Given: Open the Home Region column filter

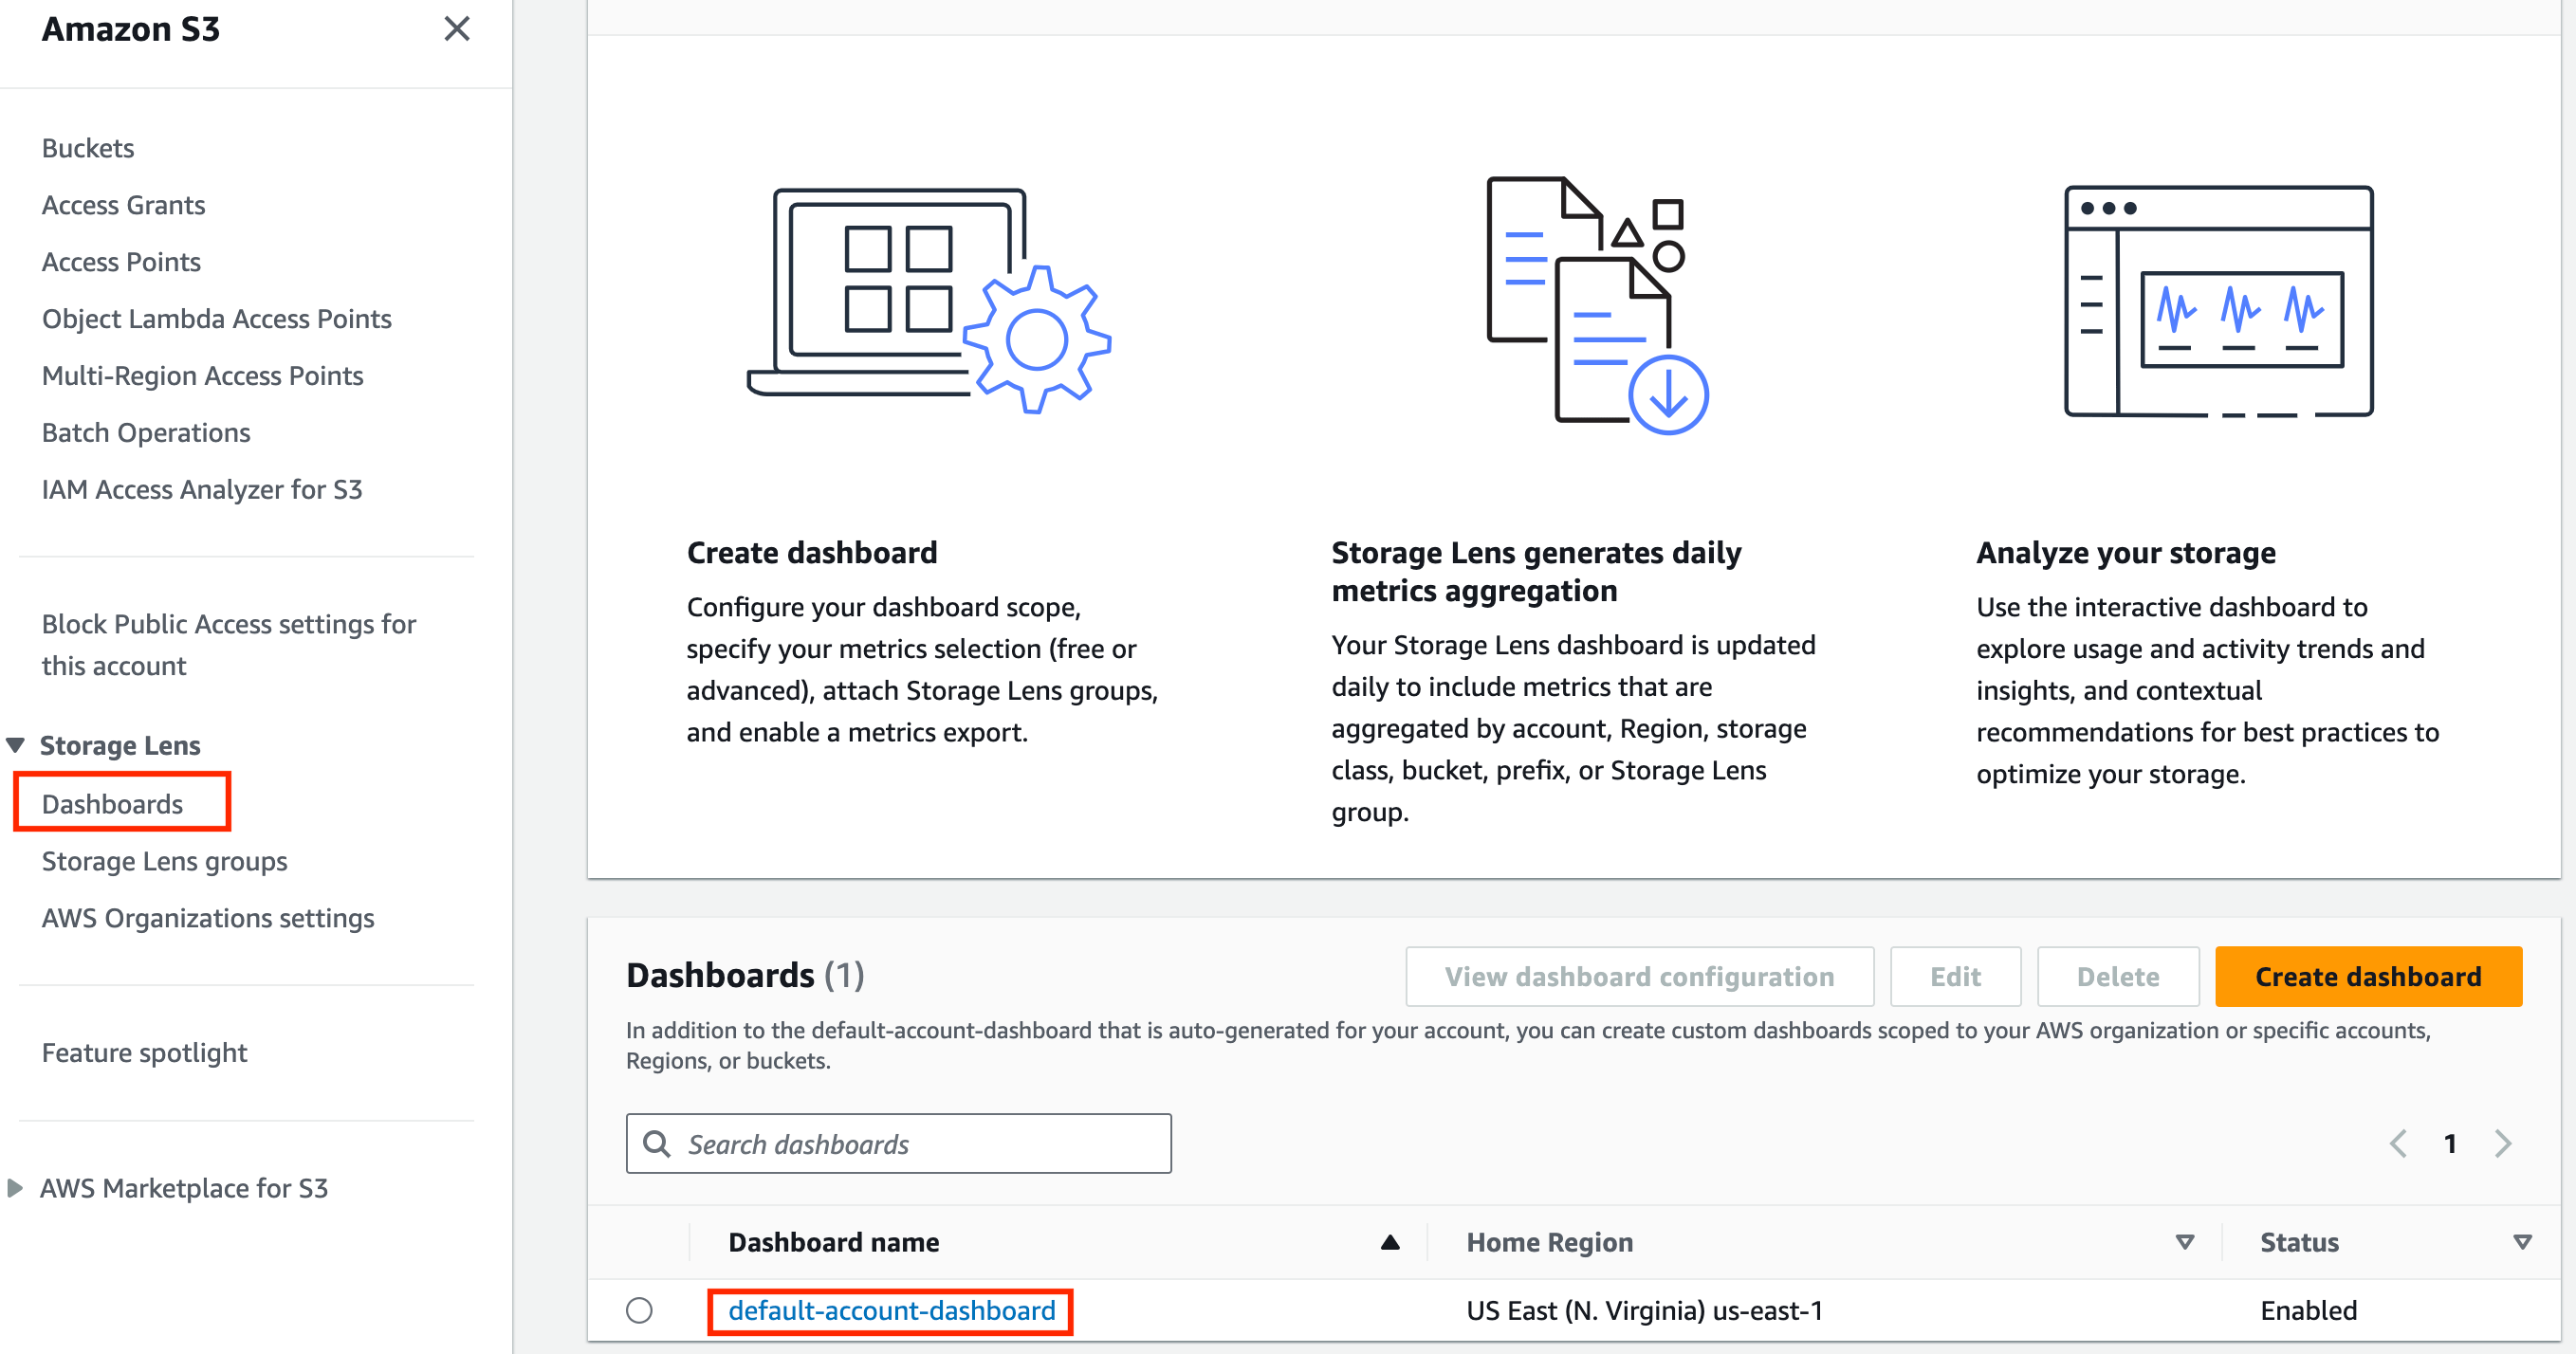Looking at the screenshot, I should (2183, 1242).
